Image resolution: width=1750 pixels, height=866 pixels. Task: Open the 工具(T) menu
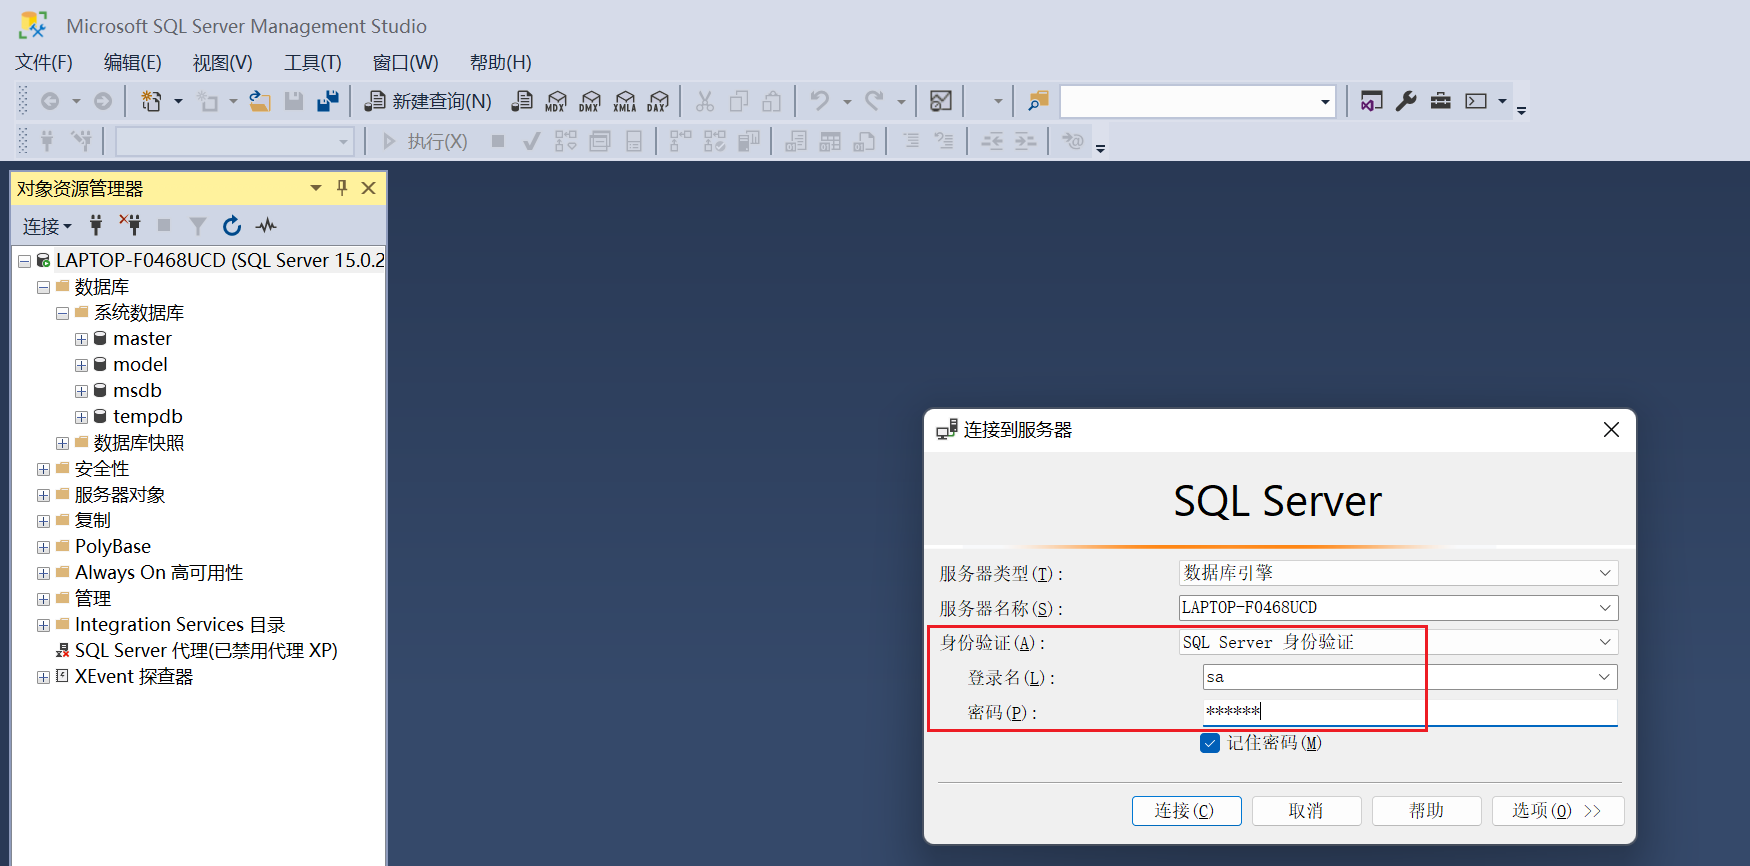point(313,62)
